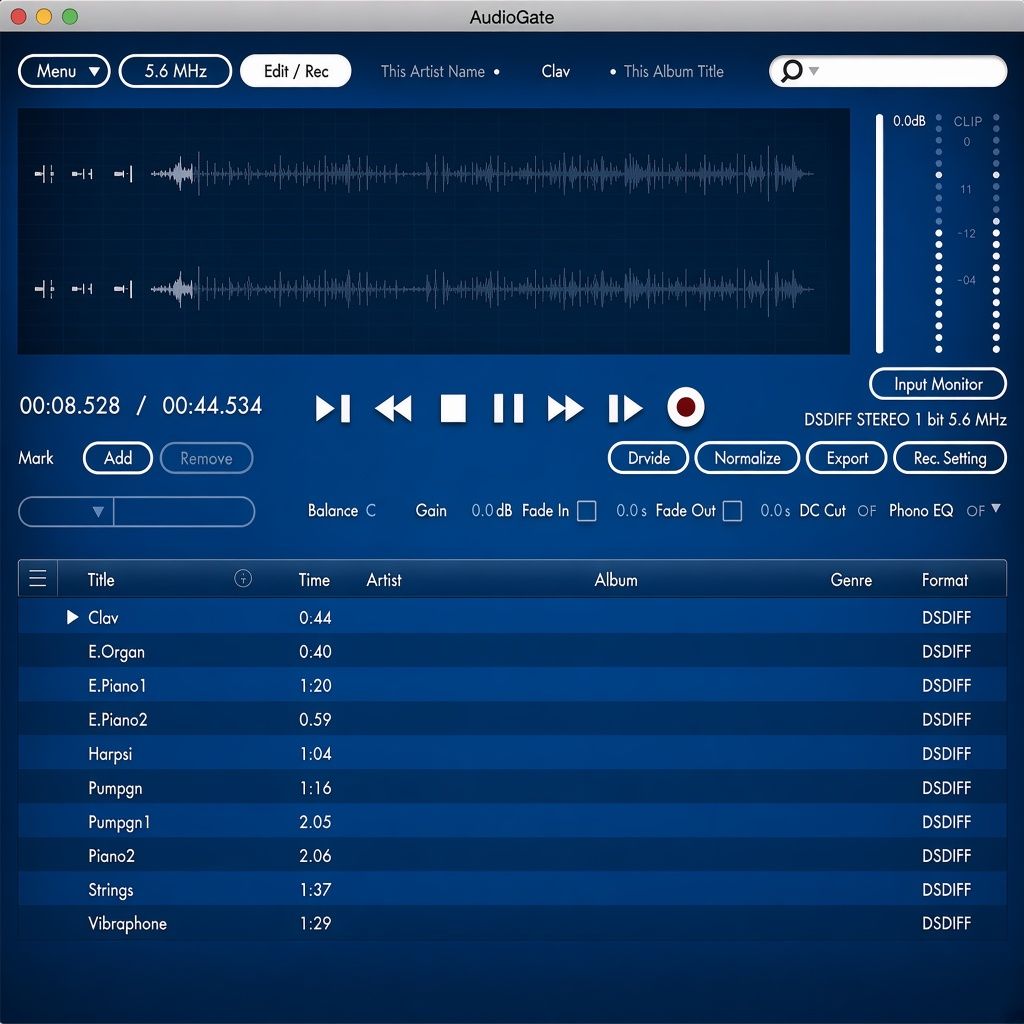Click This Album Title field
This screenshot has width=1024, height=1024.
click(673, 71)
